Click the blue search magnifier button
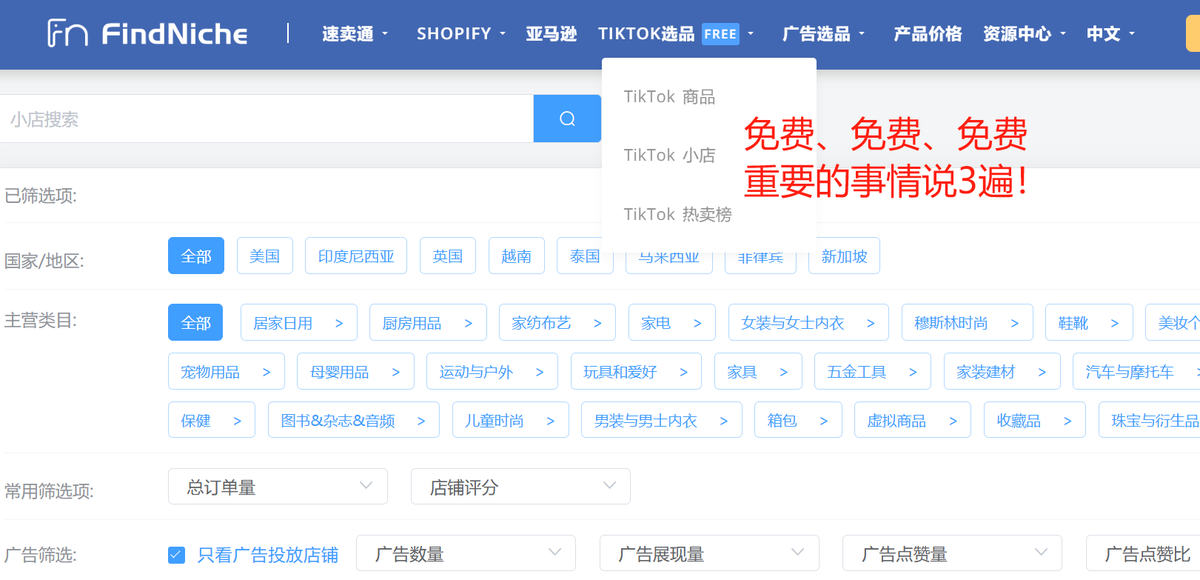This screenshot has height=580, width=1200. click(x=567, y=119)
